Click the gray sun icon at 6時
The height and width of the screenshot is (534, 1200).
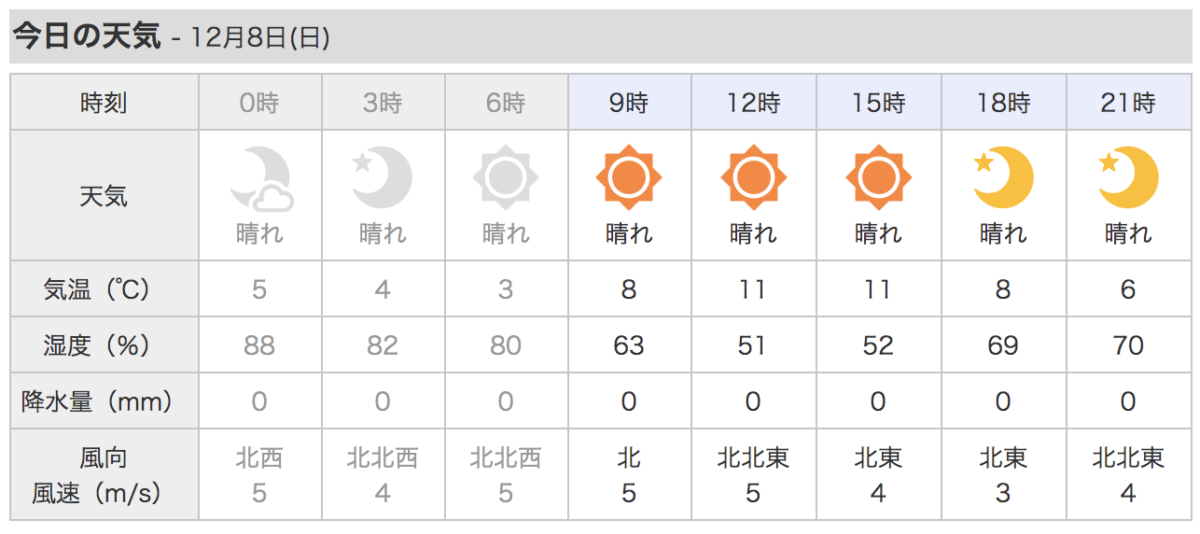coord(506,178)
